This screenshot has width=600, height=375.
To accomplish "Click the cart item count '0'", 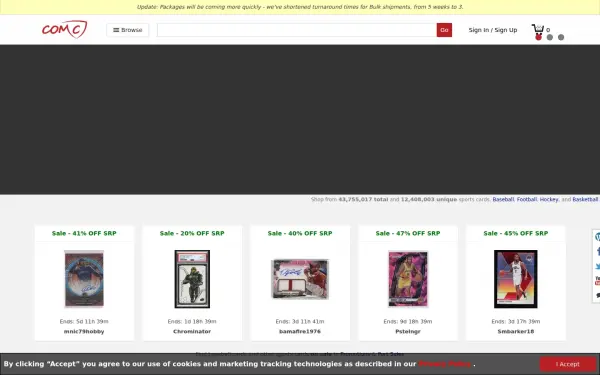I will (x=548, y=30).
